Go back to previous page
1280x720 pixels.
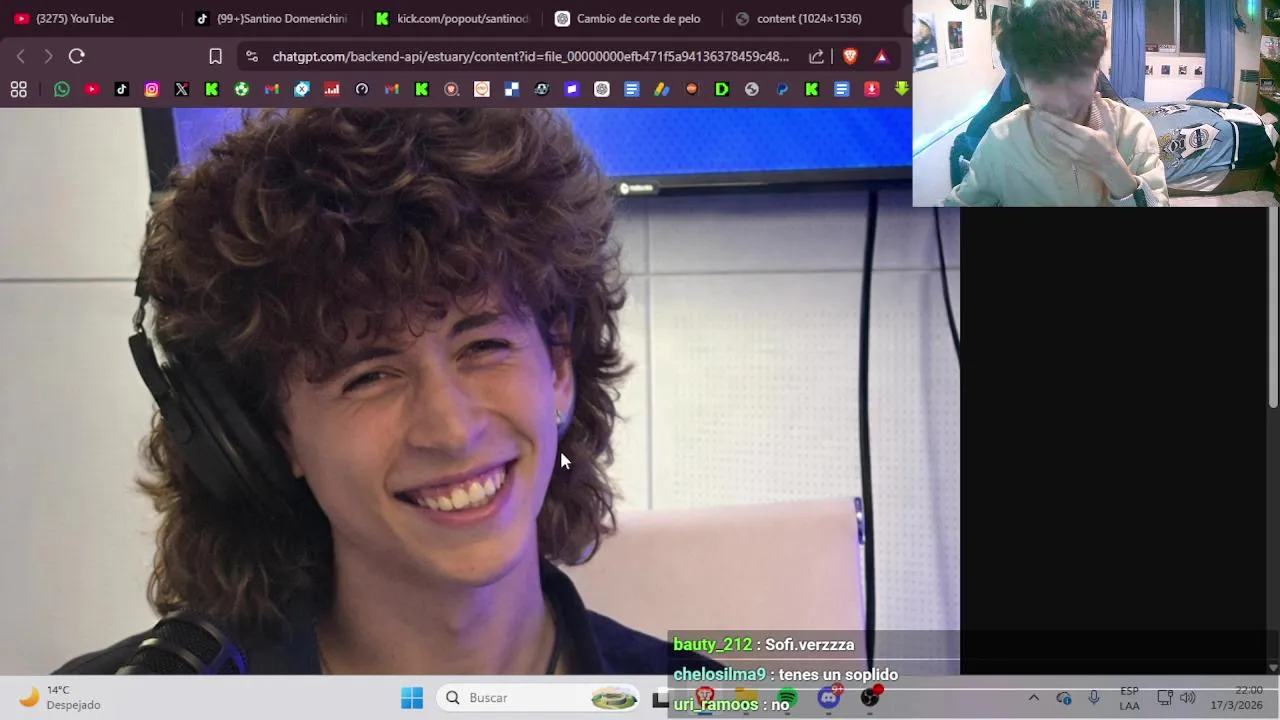(x=21, y=56)
